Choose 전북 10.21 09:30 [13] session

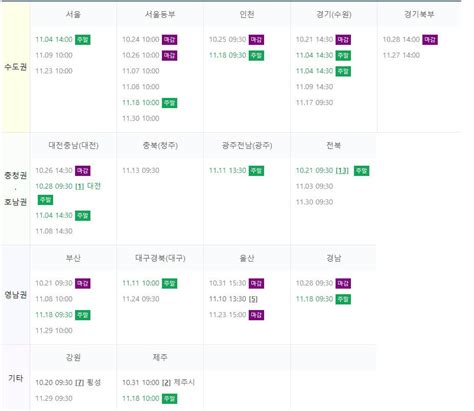(322, 171)
